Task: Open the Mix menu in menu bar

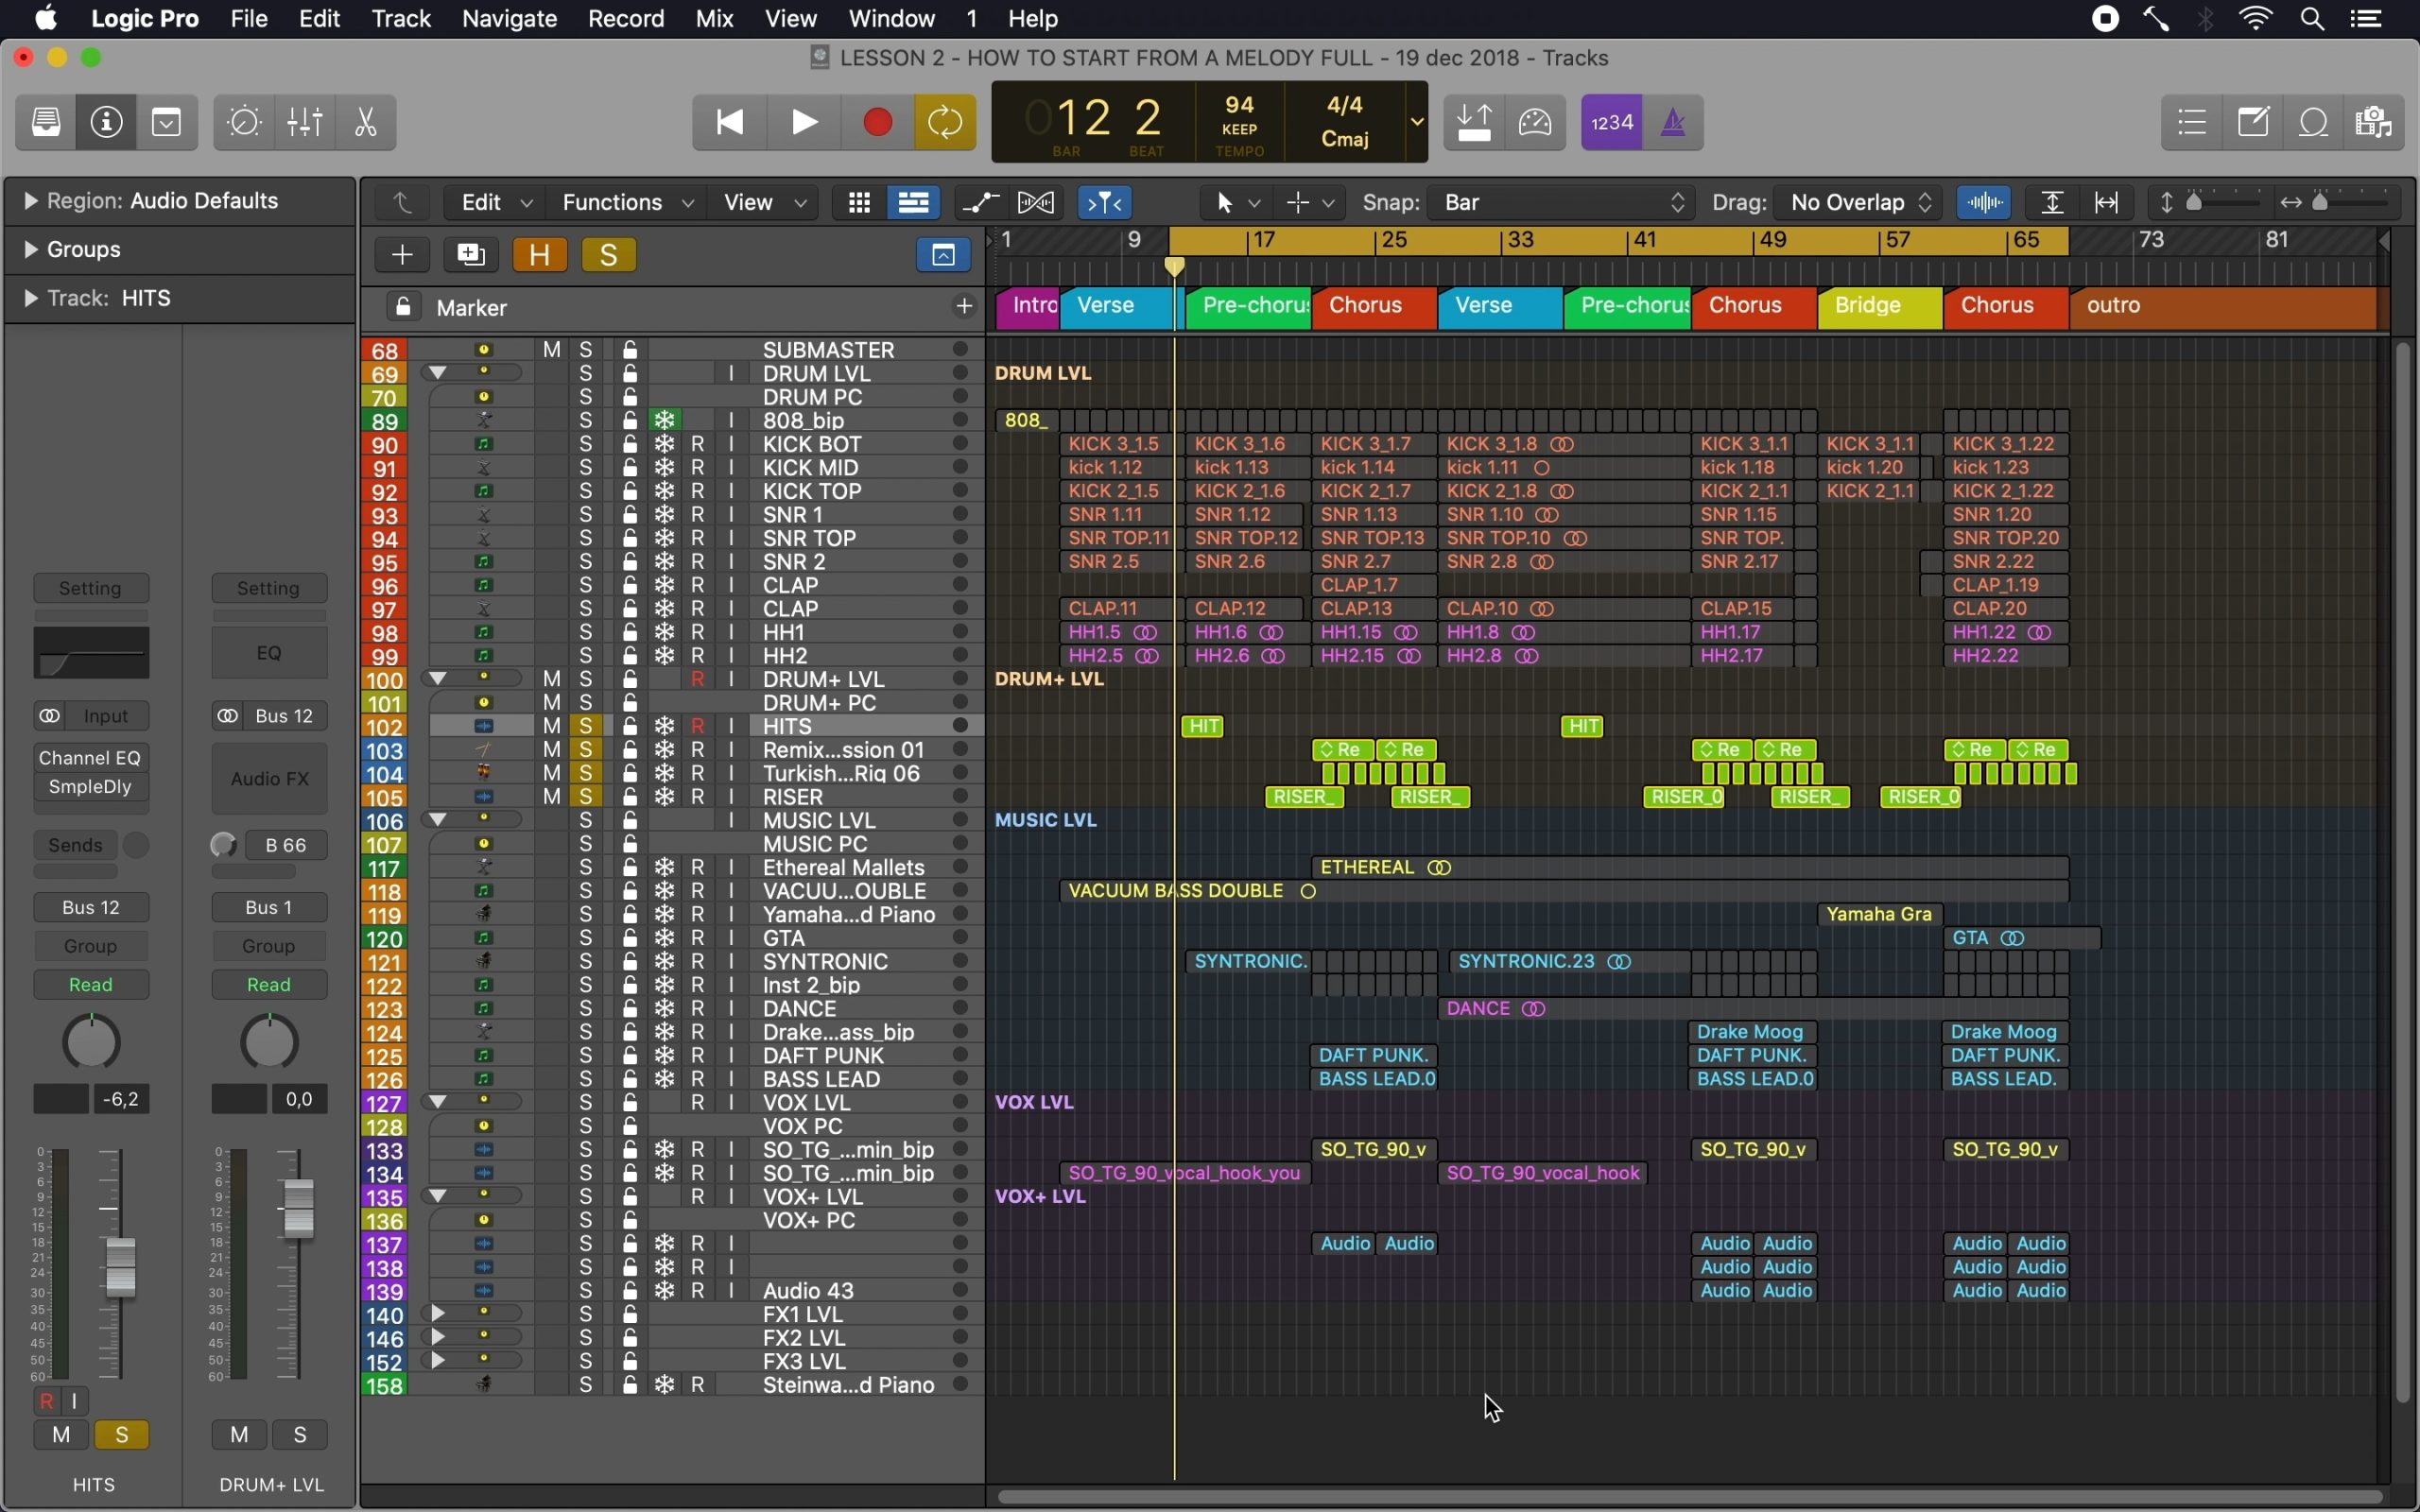Action: (x=714, y=19)
